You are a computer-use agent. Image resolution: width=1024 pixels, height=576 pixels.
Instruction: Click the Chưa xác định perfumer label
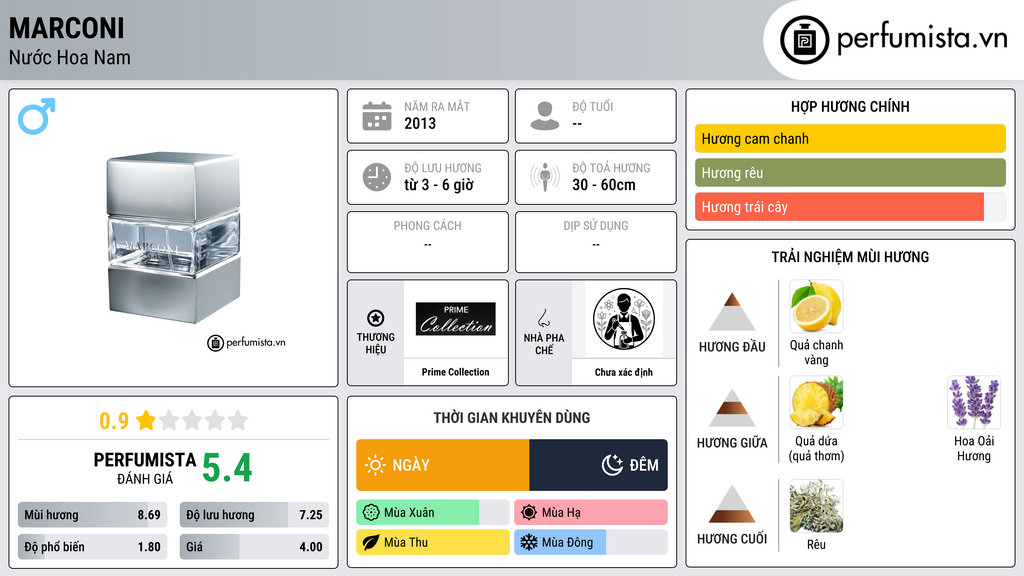[624, 372]
